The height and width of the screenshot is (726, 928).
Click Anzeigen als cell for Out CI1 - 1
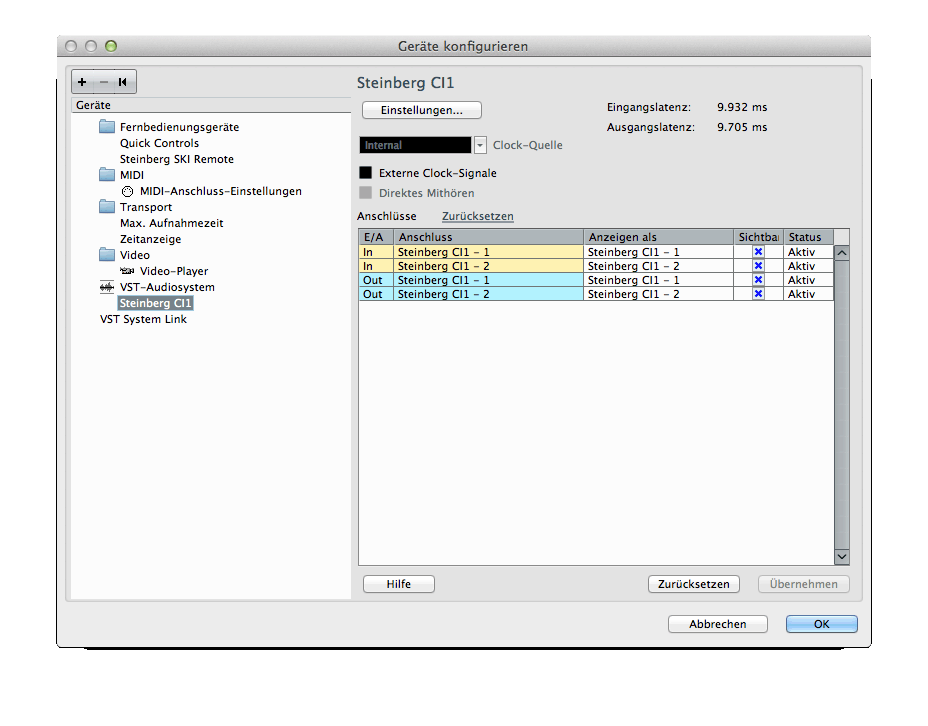pos(659,280)
